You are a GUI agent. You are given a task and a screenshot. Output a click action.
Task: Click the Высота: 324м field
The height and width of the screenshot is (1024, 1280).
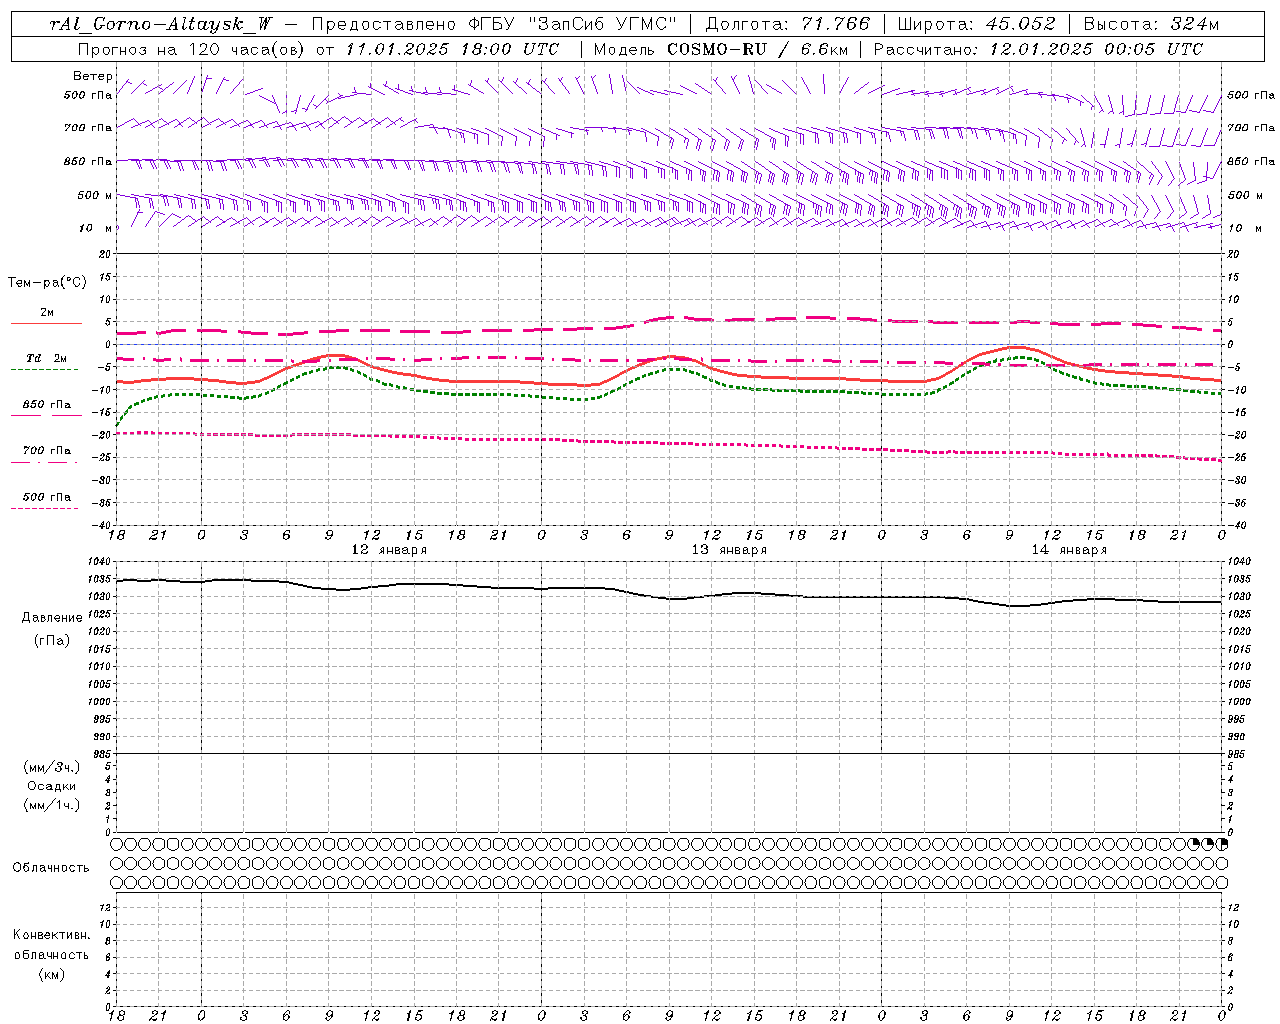(x=1152, y=24)
